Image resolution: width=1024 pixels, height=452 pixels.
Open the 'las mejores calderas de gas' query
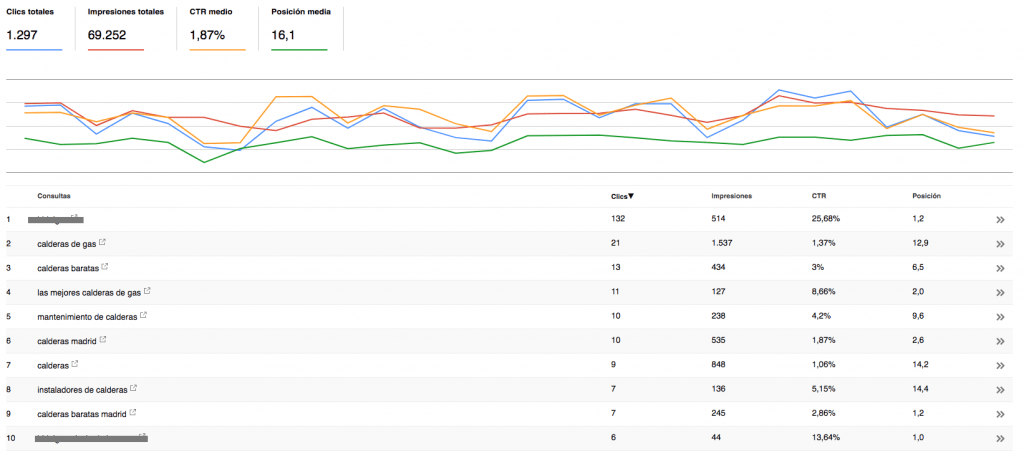tap(89, 293)
